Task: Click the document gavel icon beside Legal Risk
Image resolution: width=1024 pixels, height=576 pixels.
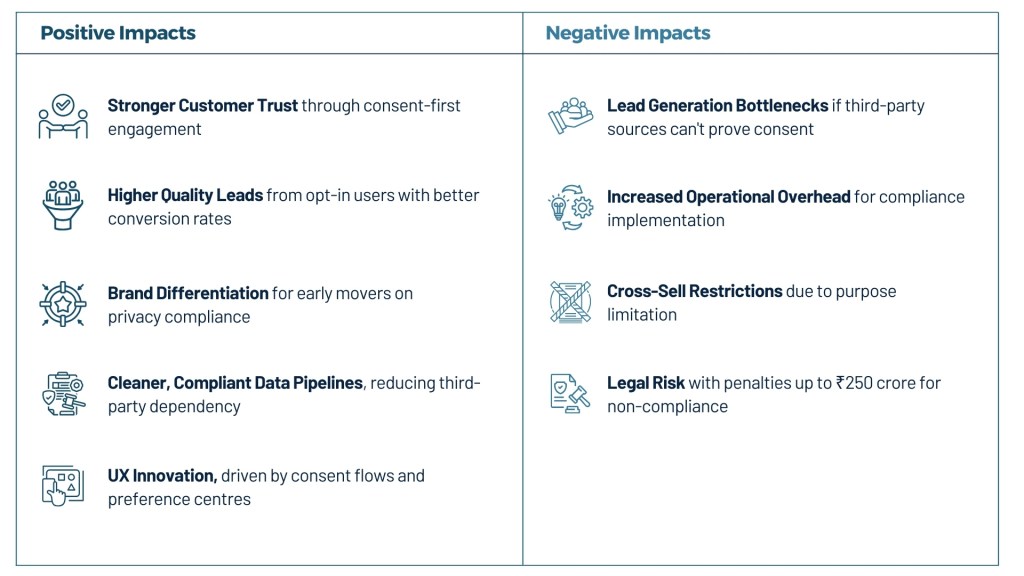Action: point(571,393)
